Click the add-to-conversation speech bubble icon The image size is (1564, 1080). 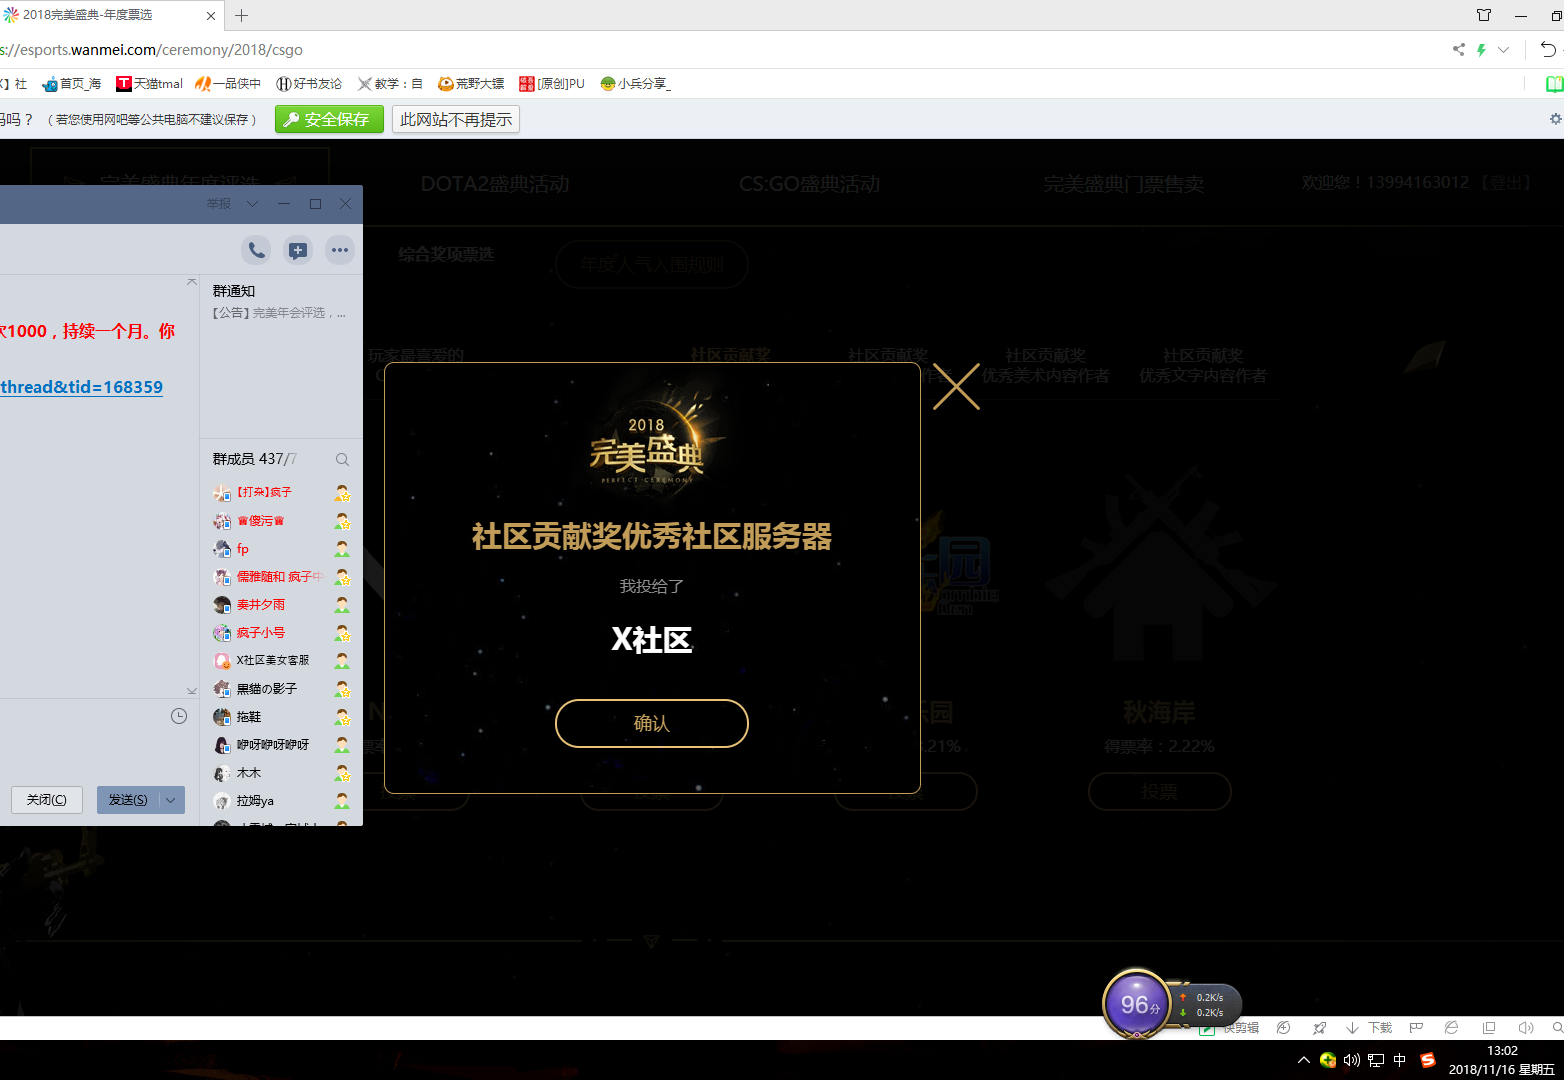298,250
